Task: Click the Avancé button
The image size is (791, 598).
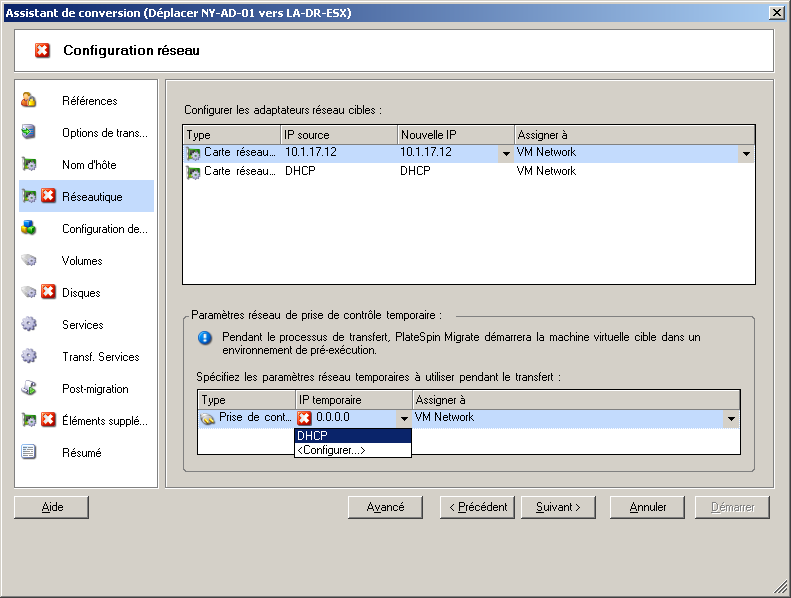Action: coord(385,507)
